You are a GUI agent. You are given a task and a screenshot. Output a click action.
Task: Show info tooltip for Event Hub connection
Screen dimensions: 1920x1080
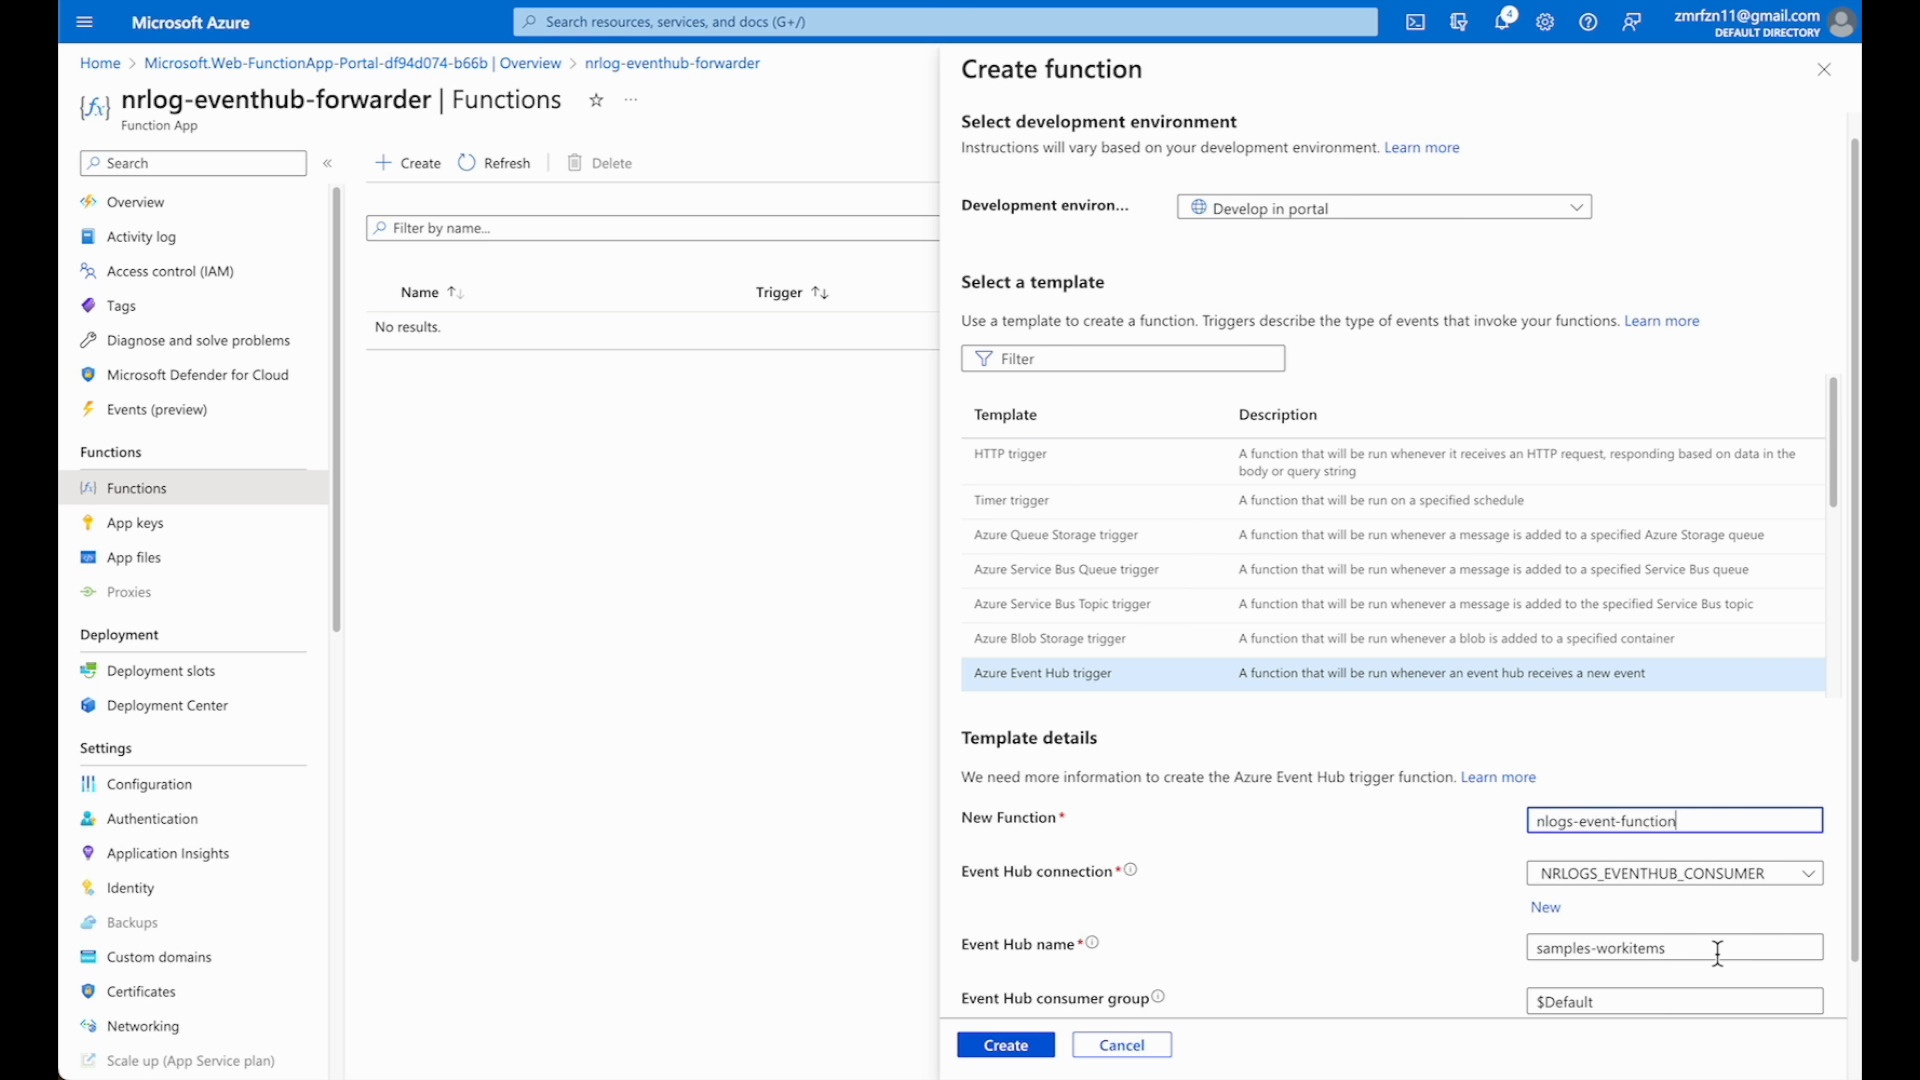[x=1131, y=870]
